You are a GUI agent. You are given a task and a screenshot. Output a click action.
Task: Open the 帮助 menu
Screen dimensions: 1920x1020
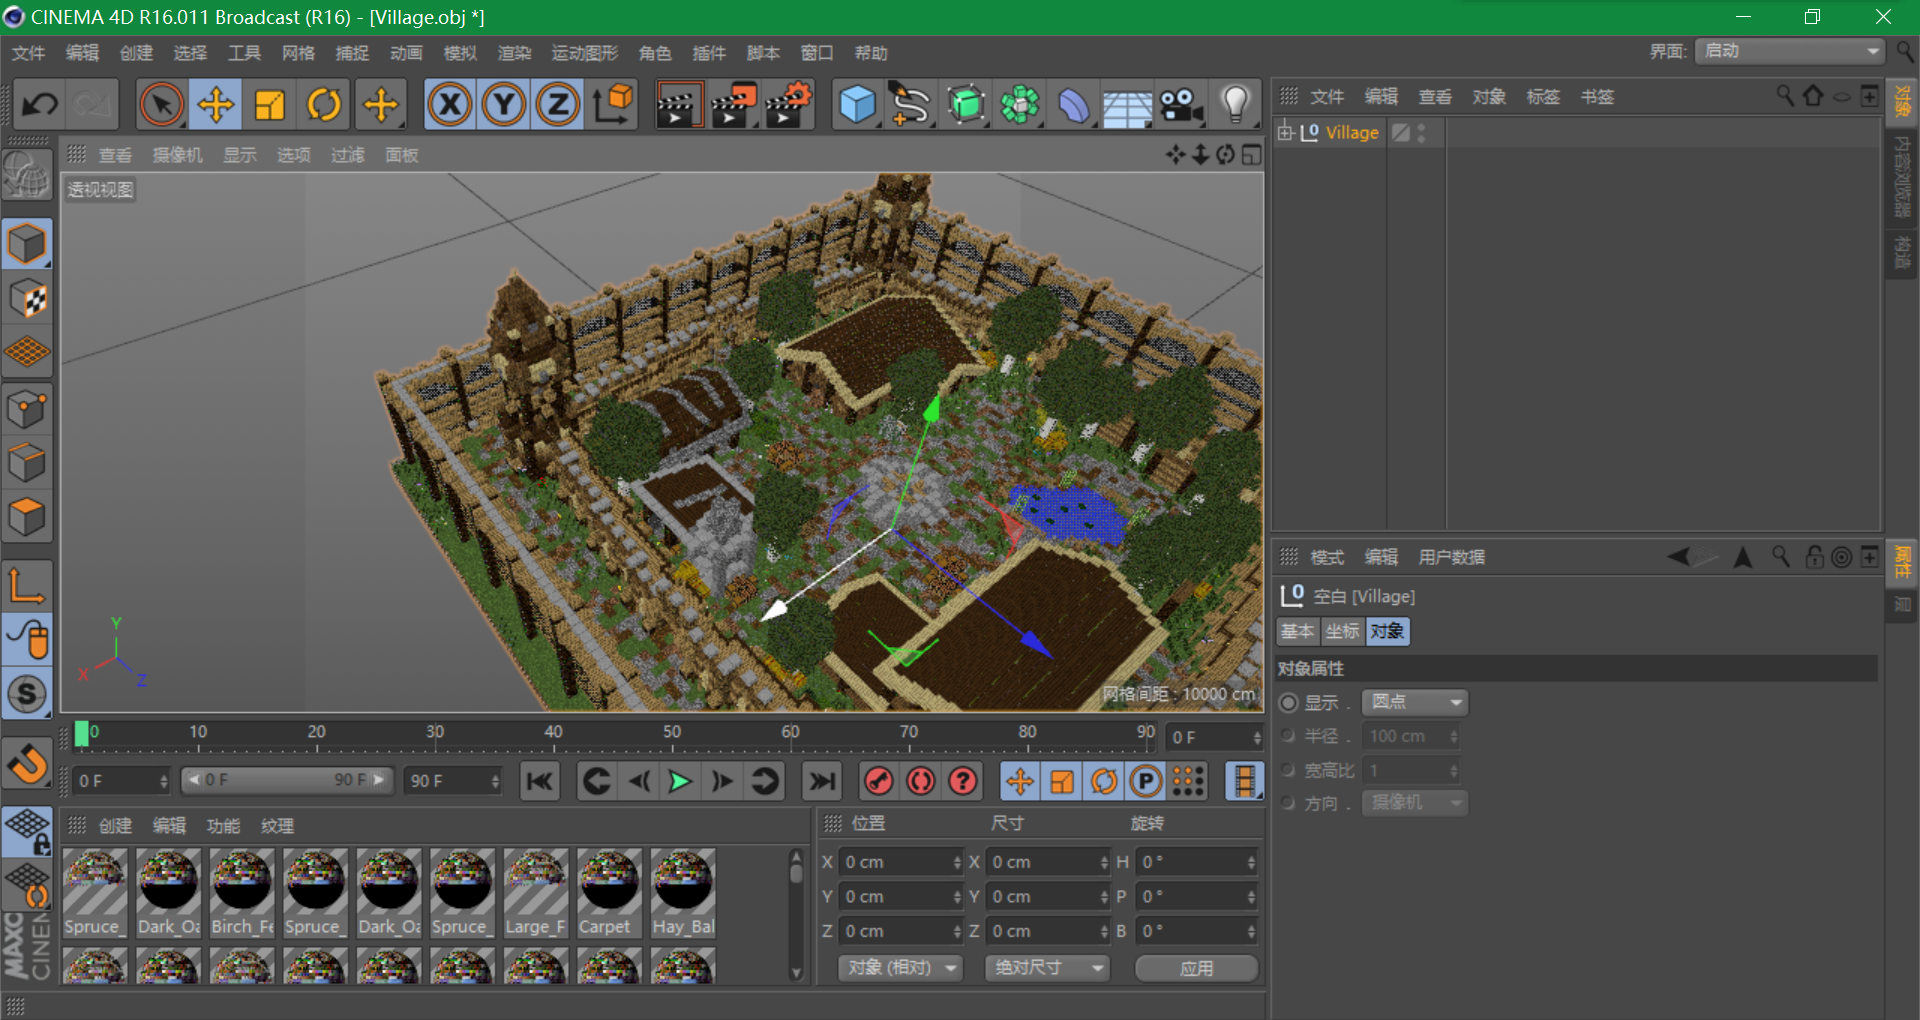pyautogui.click(x=871, y=53)
